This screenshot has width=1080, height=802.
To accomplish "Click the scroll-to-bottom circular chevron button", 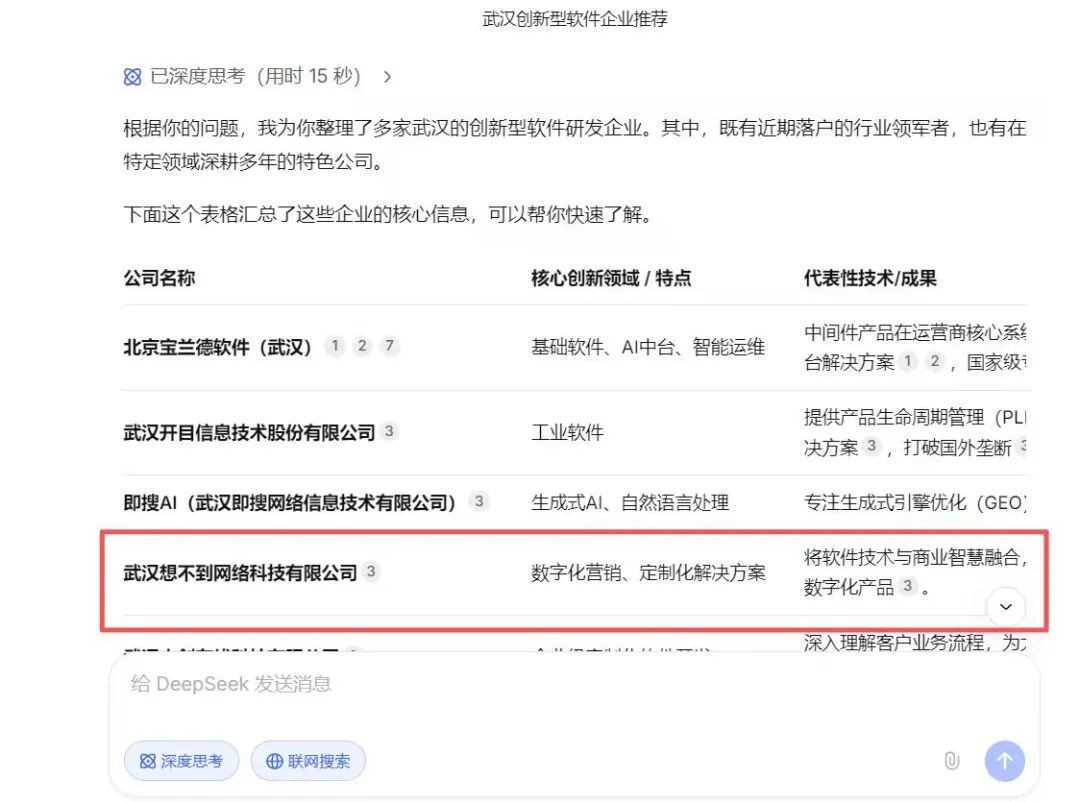I will [x=1006, y=607].
